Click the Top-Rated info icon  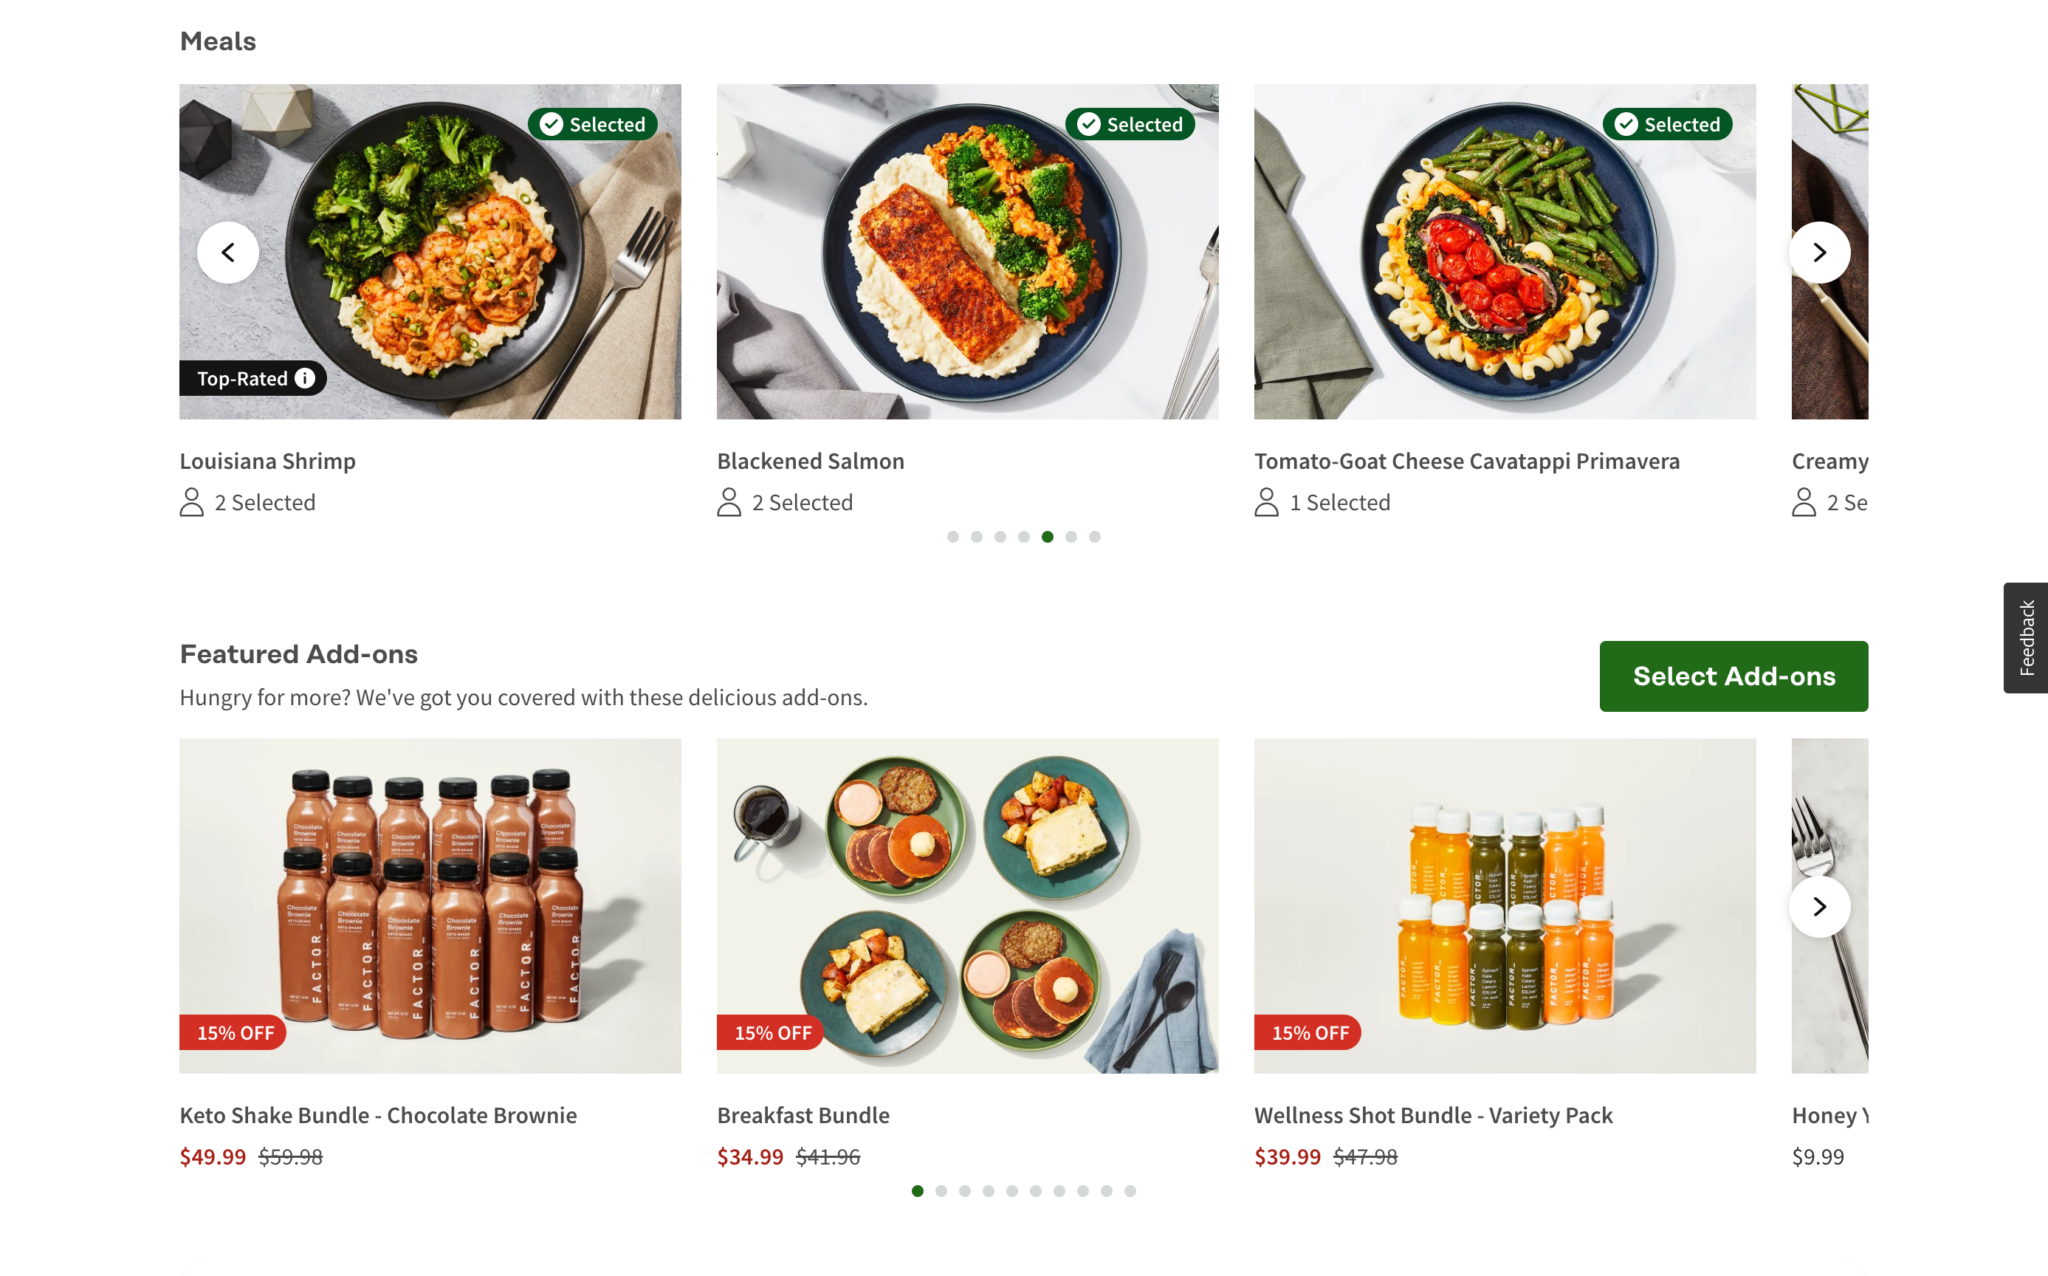pyautogui.click(x=305, y=378)
